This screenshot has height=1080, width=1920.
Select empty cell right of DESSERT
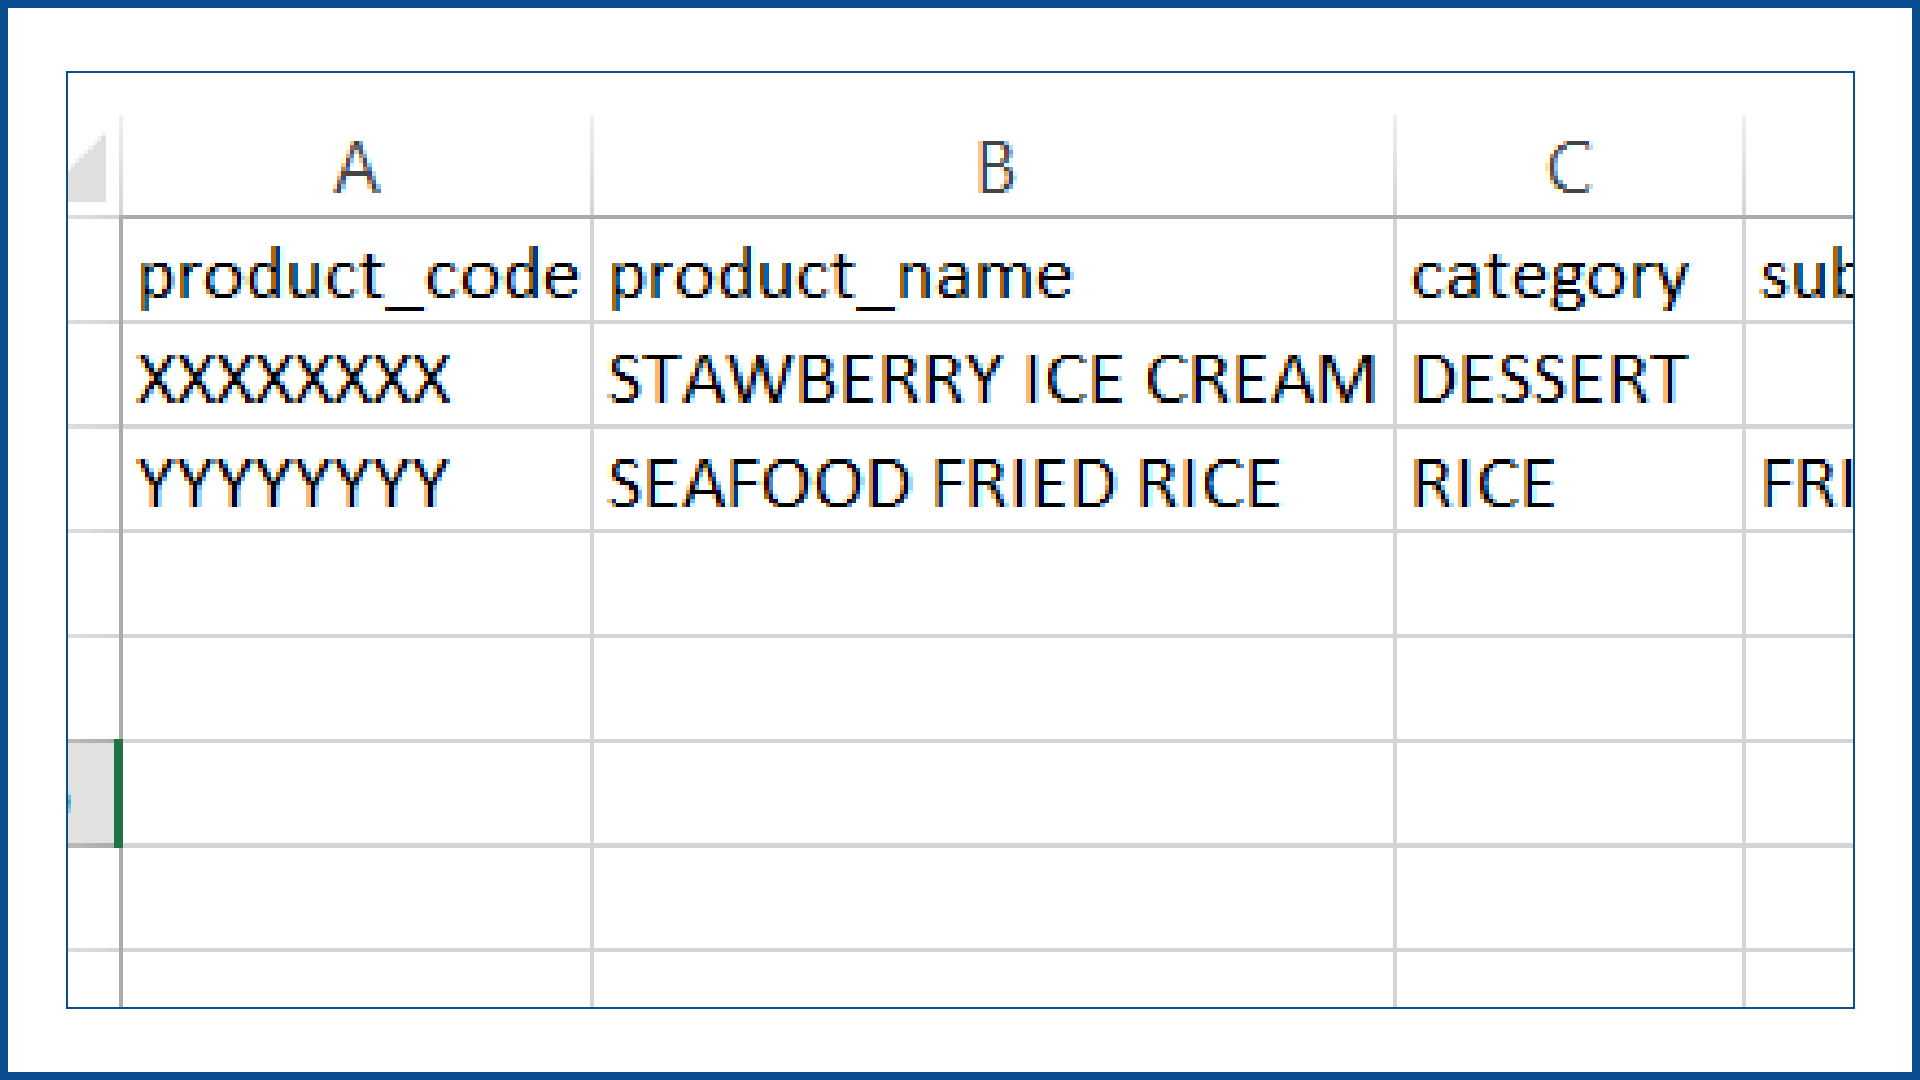[1800, 379]
